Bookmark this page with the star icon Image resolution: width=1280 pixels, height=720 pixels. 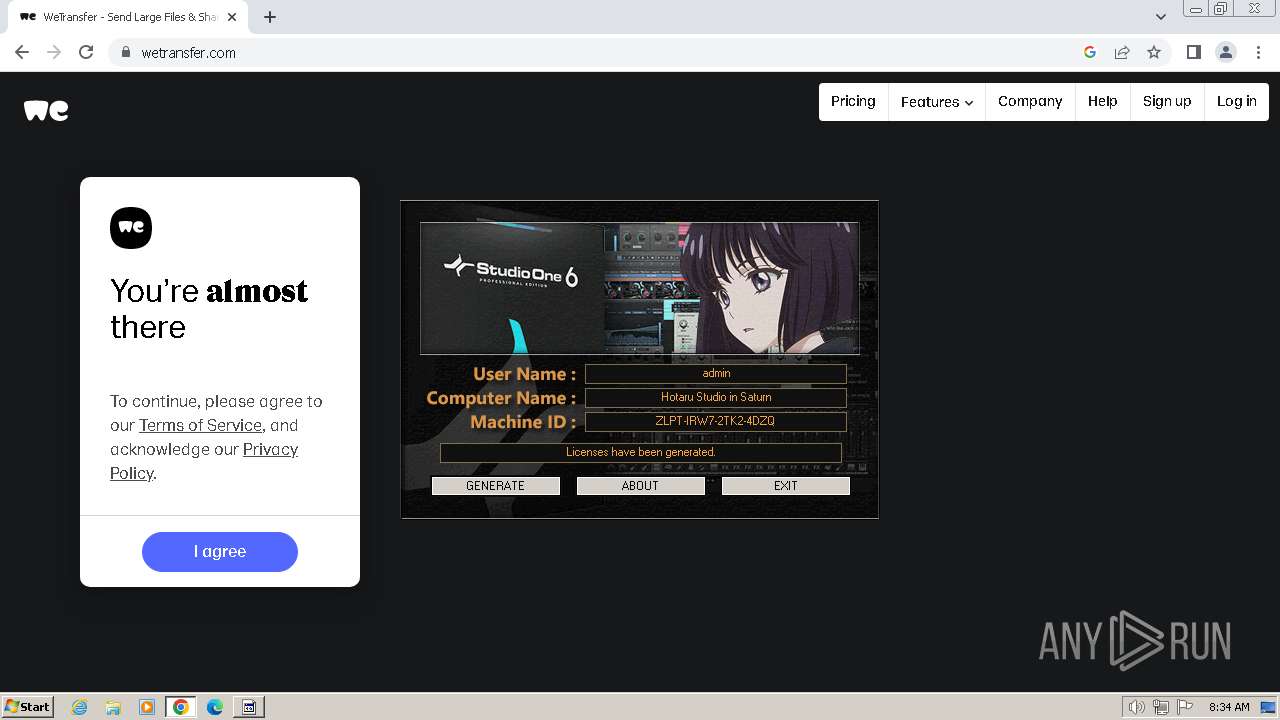tap(1154, 52)
